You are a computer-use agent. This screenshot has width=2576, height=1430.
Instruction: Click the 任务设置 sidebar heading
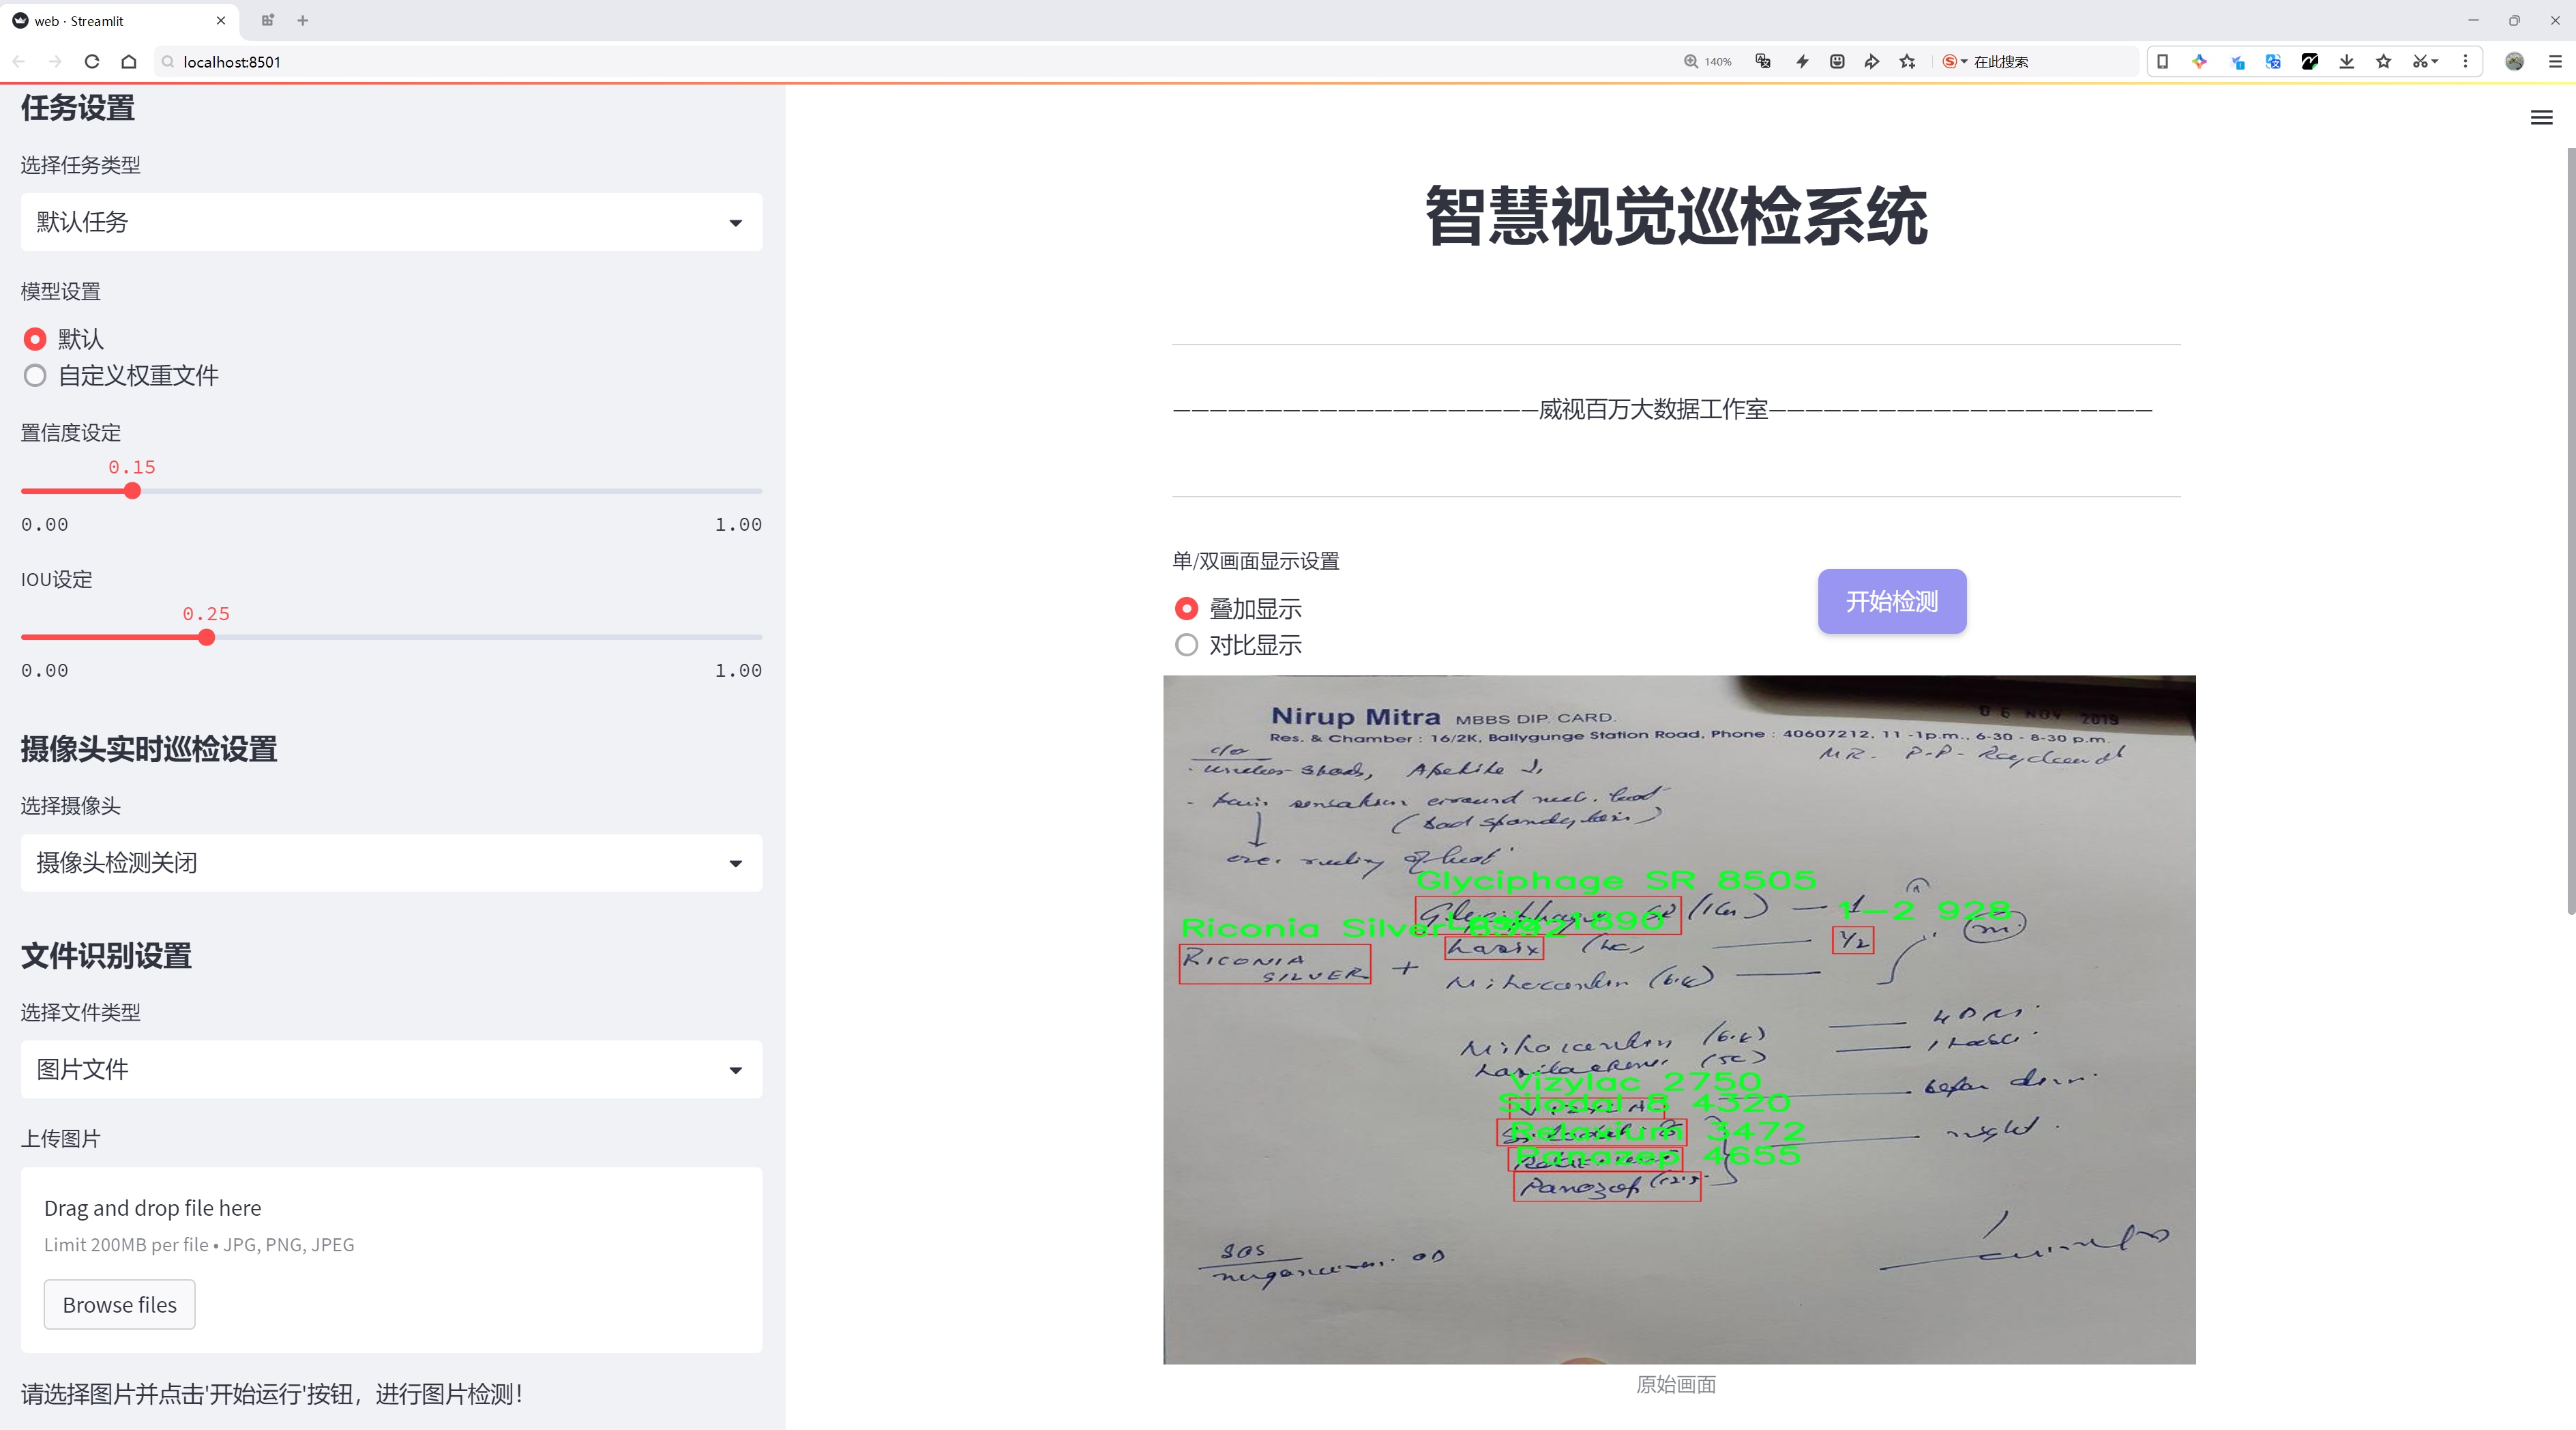tap(78, 108)
